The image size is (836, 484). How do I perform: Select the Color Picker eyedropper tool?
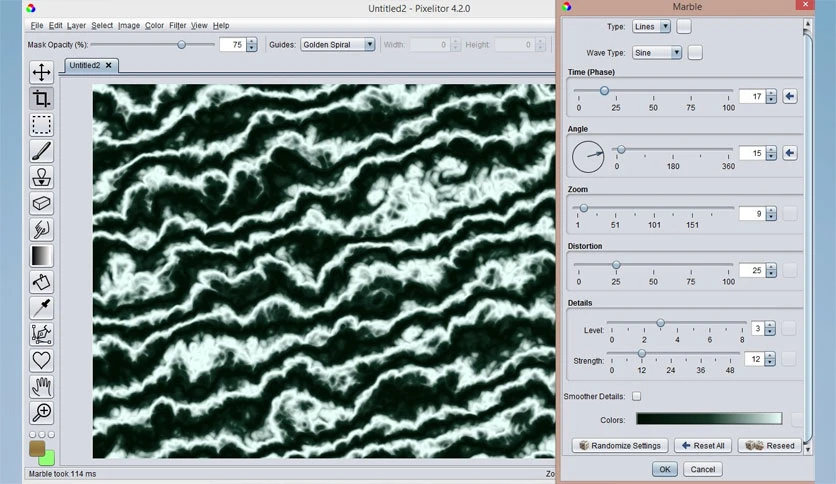tap(41, 308)
